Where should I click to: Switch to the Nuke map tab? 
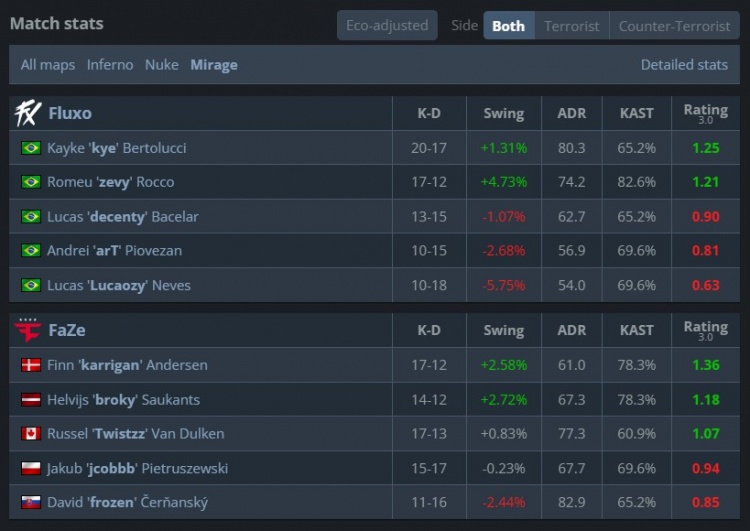pyautogui.click(x=162, y=65)
